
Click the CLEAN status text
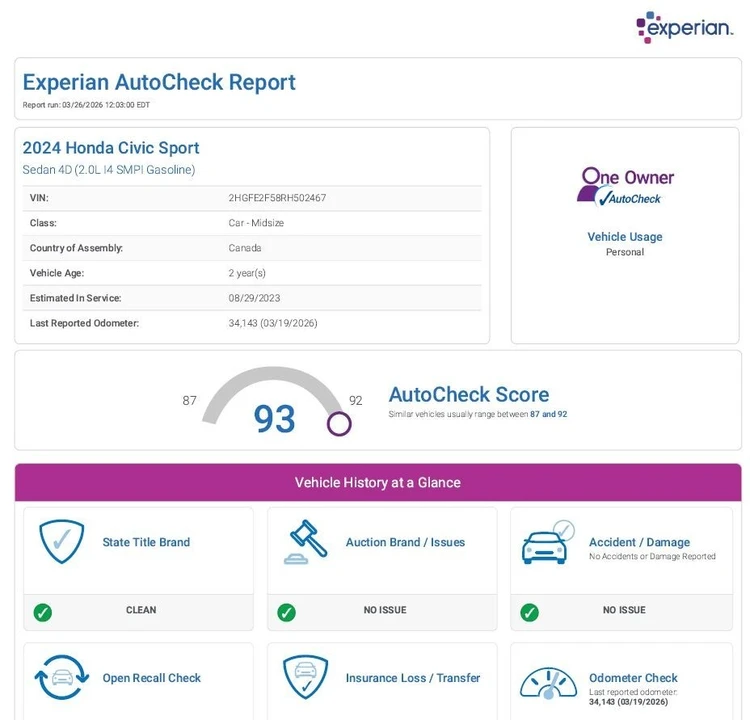[141, 610]
